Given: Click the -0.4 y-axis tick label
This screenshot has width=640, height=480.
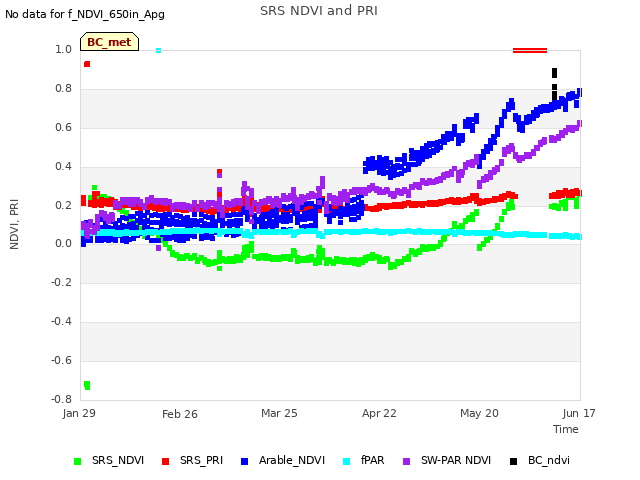Looking at the screenshot, I should [x=62, y=322].
